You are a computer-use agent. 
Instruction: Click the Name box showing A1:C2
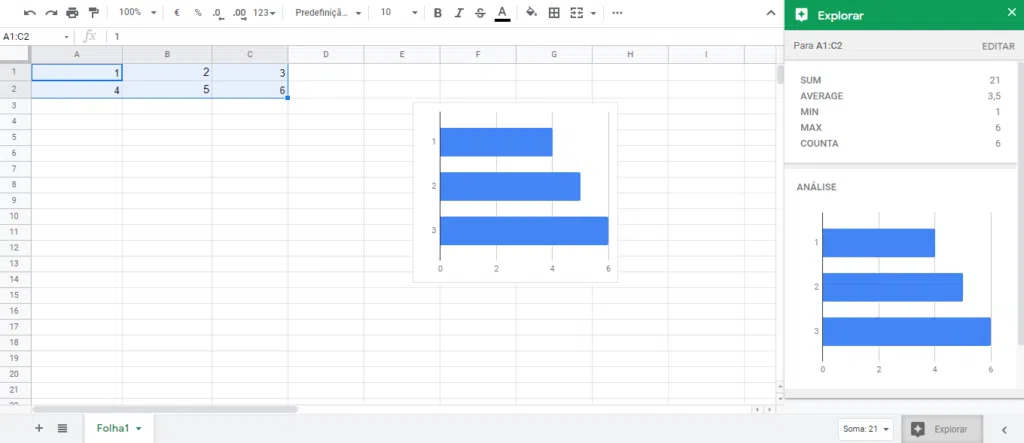[x=31, y=37]
